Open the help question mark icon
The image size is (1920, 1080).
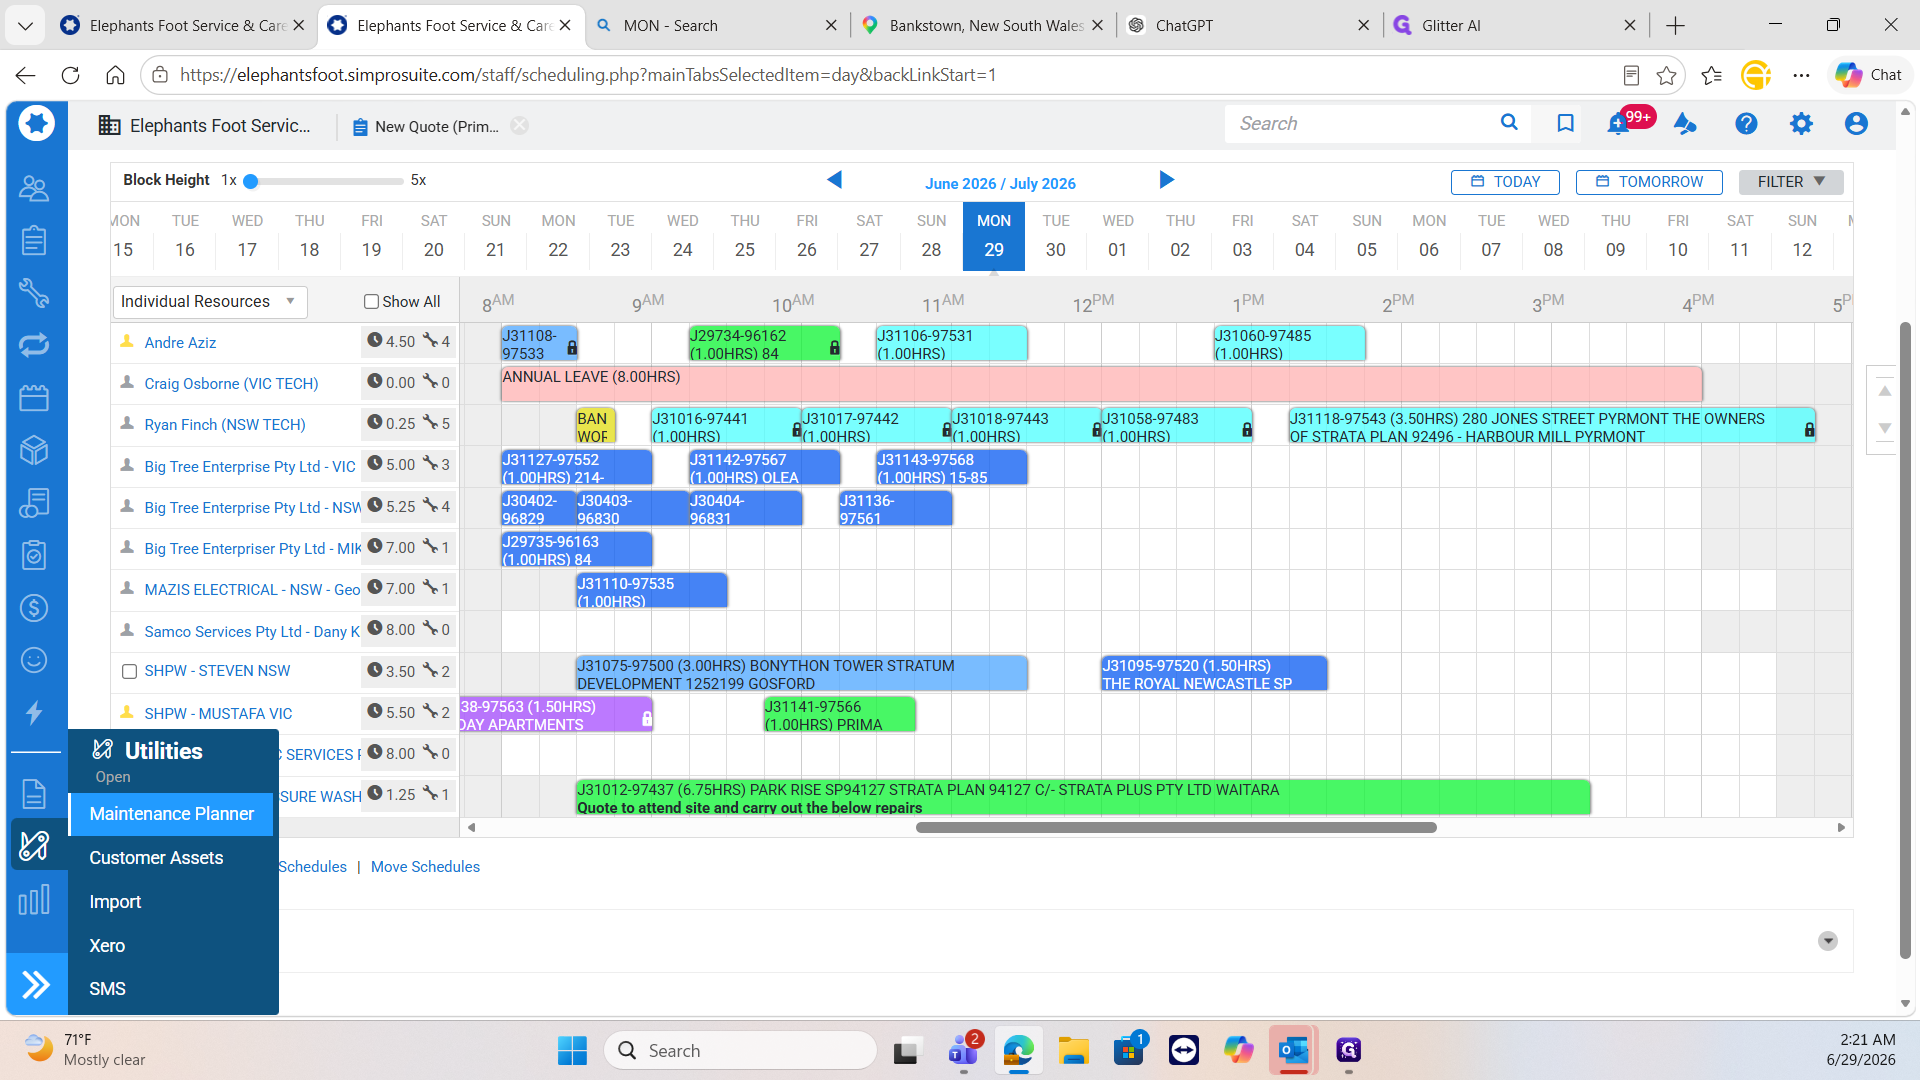tap(1746, 123)
